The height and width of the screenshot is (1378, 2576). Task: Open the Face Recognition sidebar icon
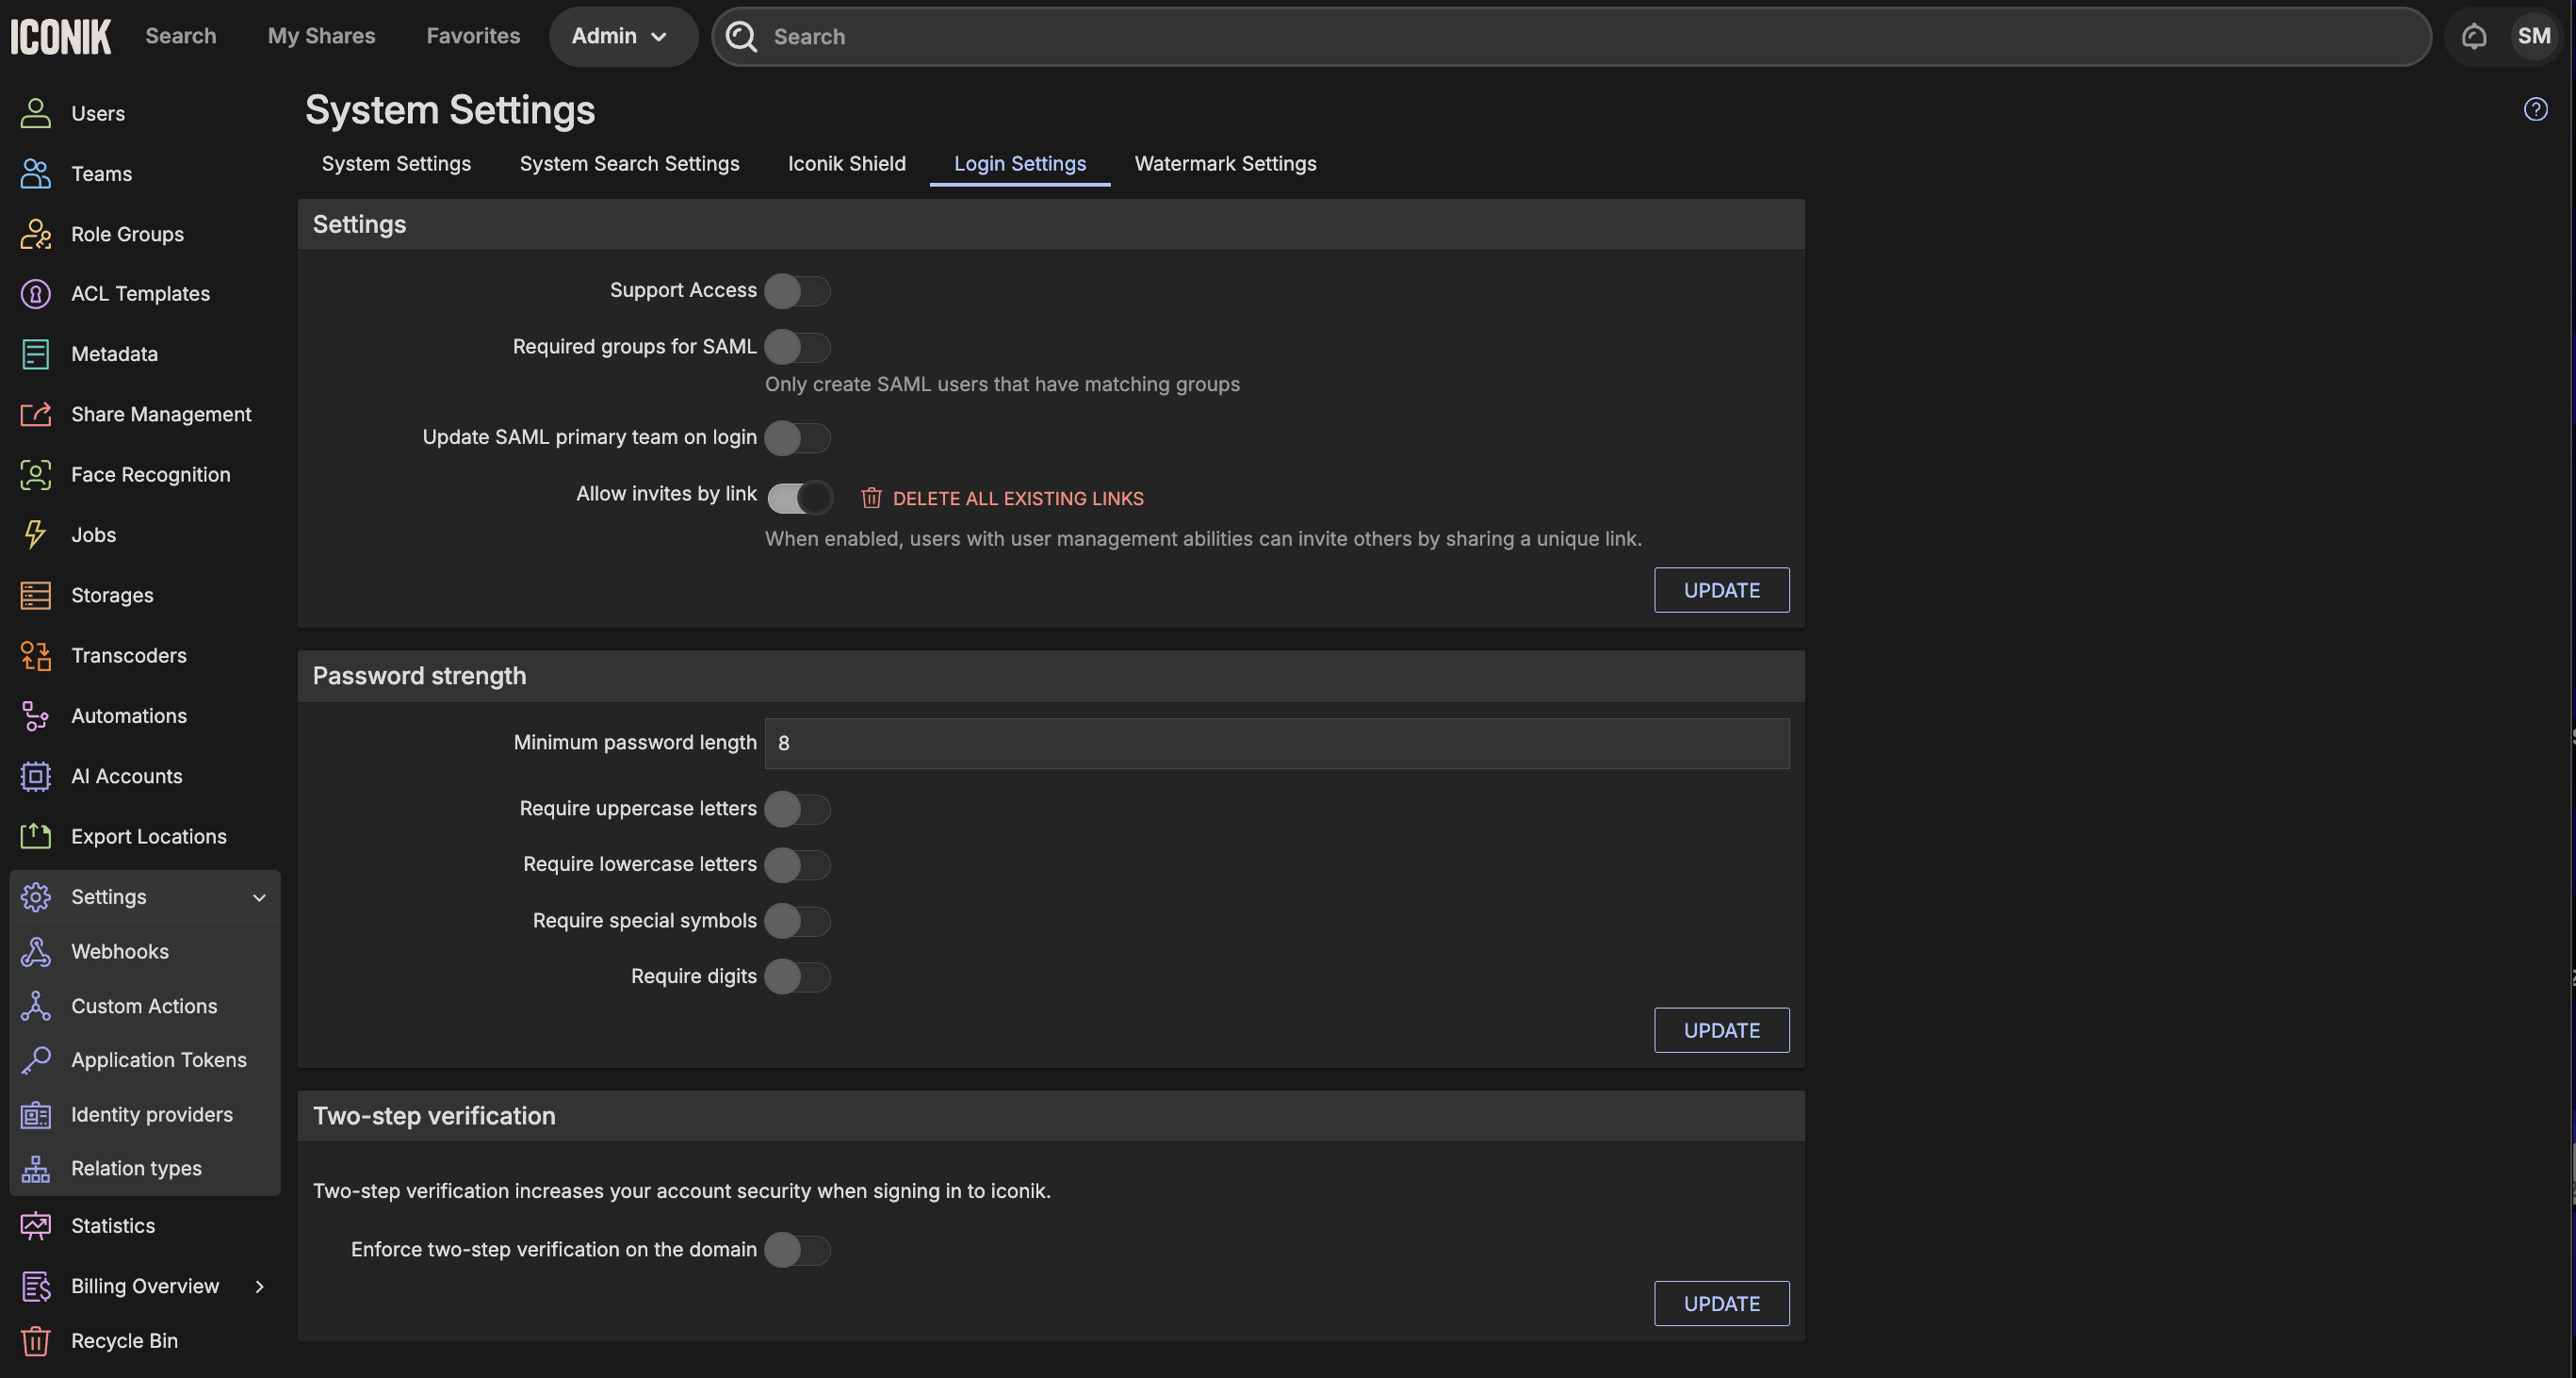click(x=35, y=475)
